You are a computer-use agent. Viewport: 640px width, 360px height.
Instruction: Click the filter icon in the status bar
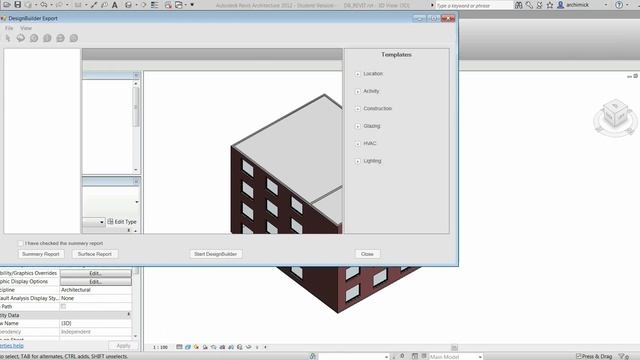click(623, 356)
